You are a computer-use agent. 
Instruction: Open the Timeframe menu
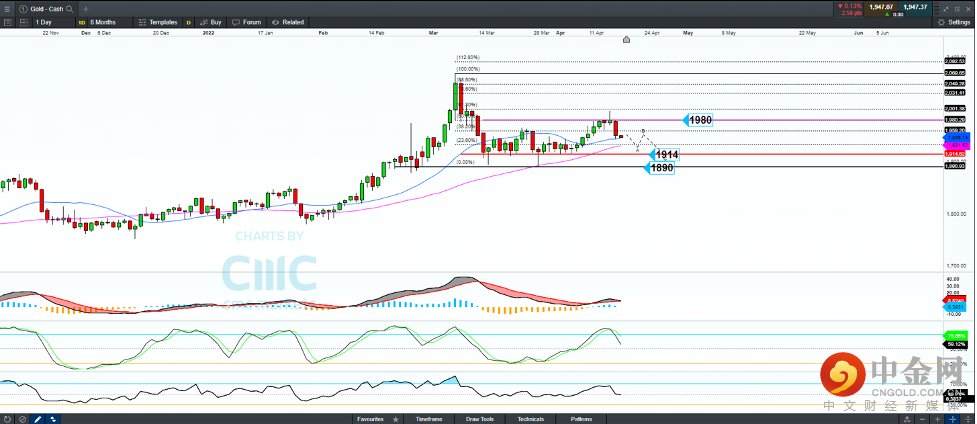[429, 419]
